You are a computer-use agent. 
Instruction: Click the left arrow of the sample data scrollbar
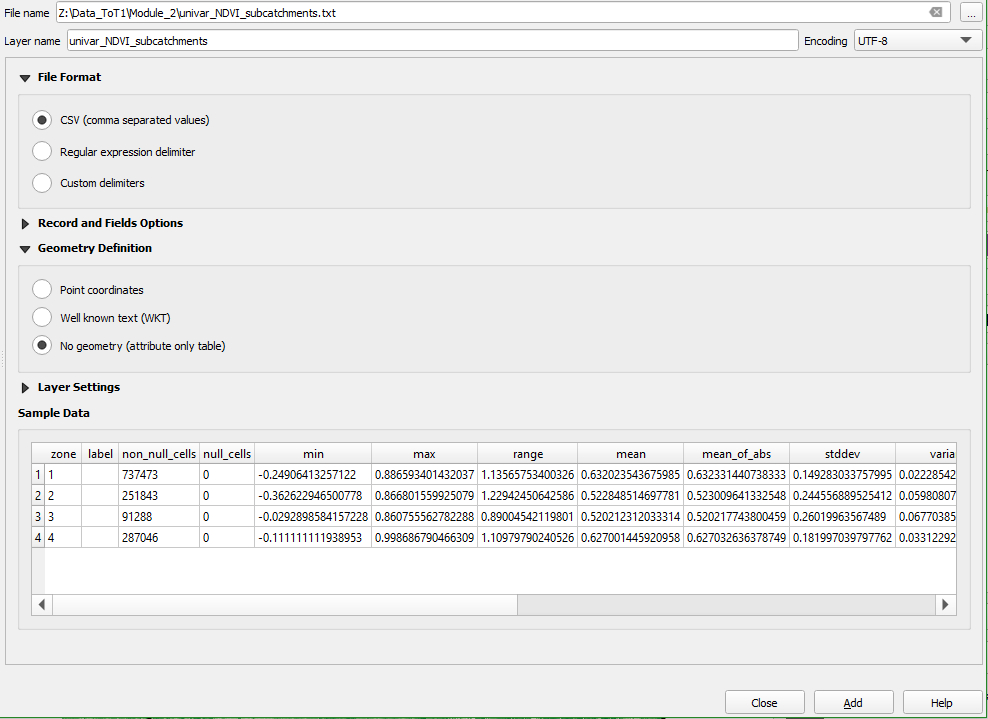[41, 604]
